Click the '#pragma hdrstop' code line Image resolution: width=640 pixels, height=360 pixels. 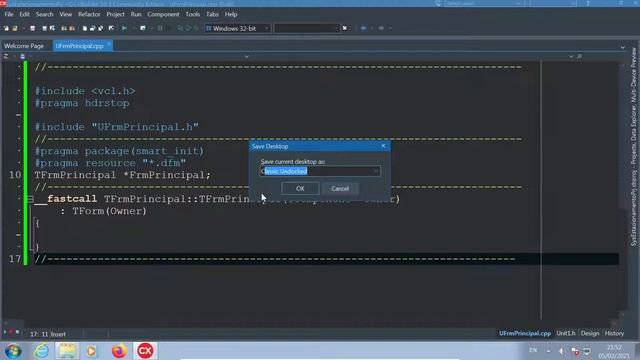[x=82, y=103]
